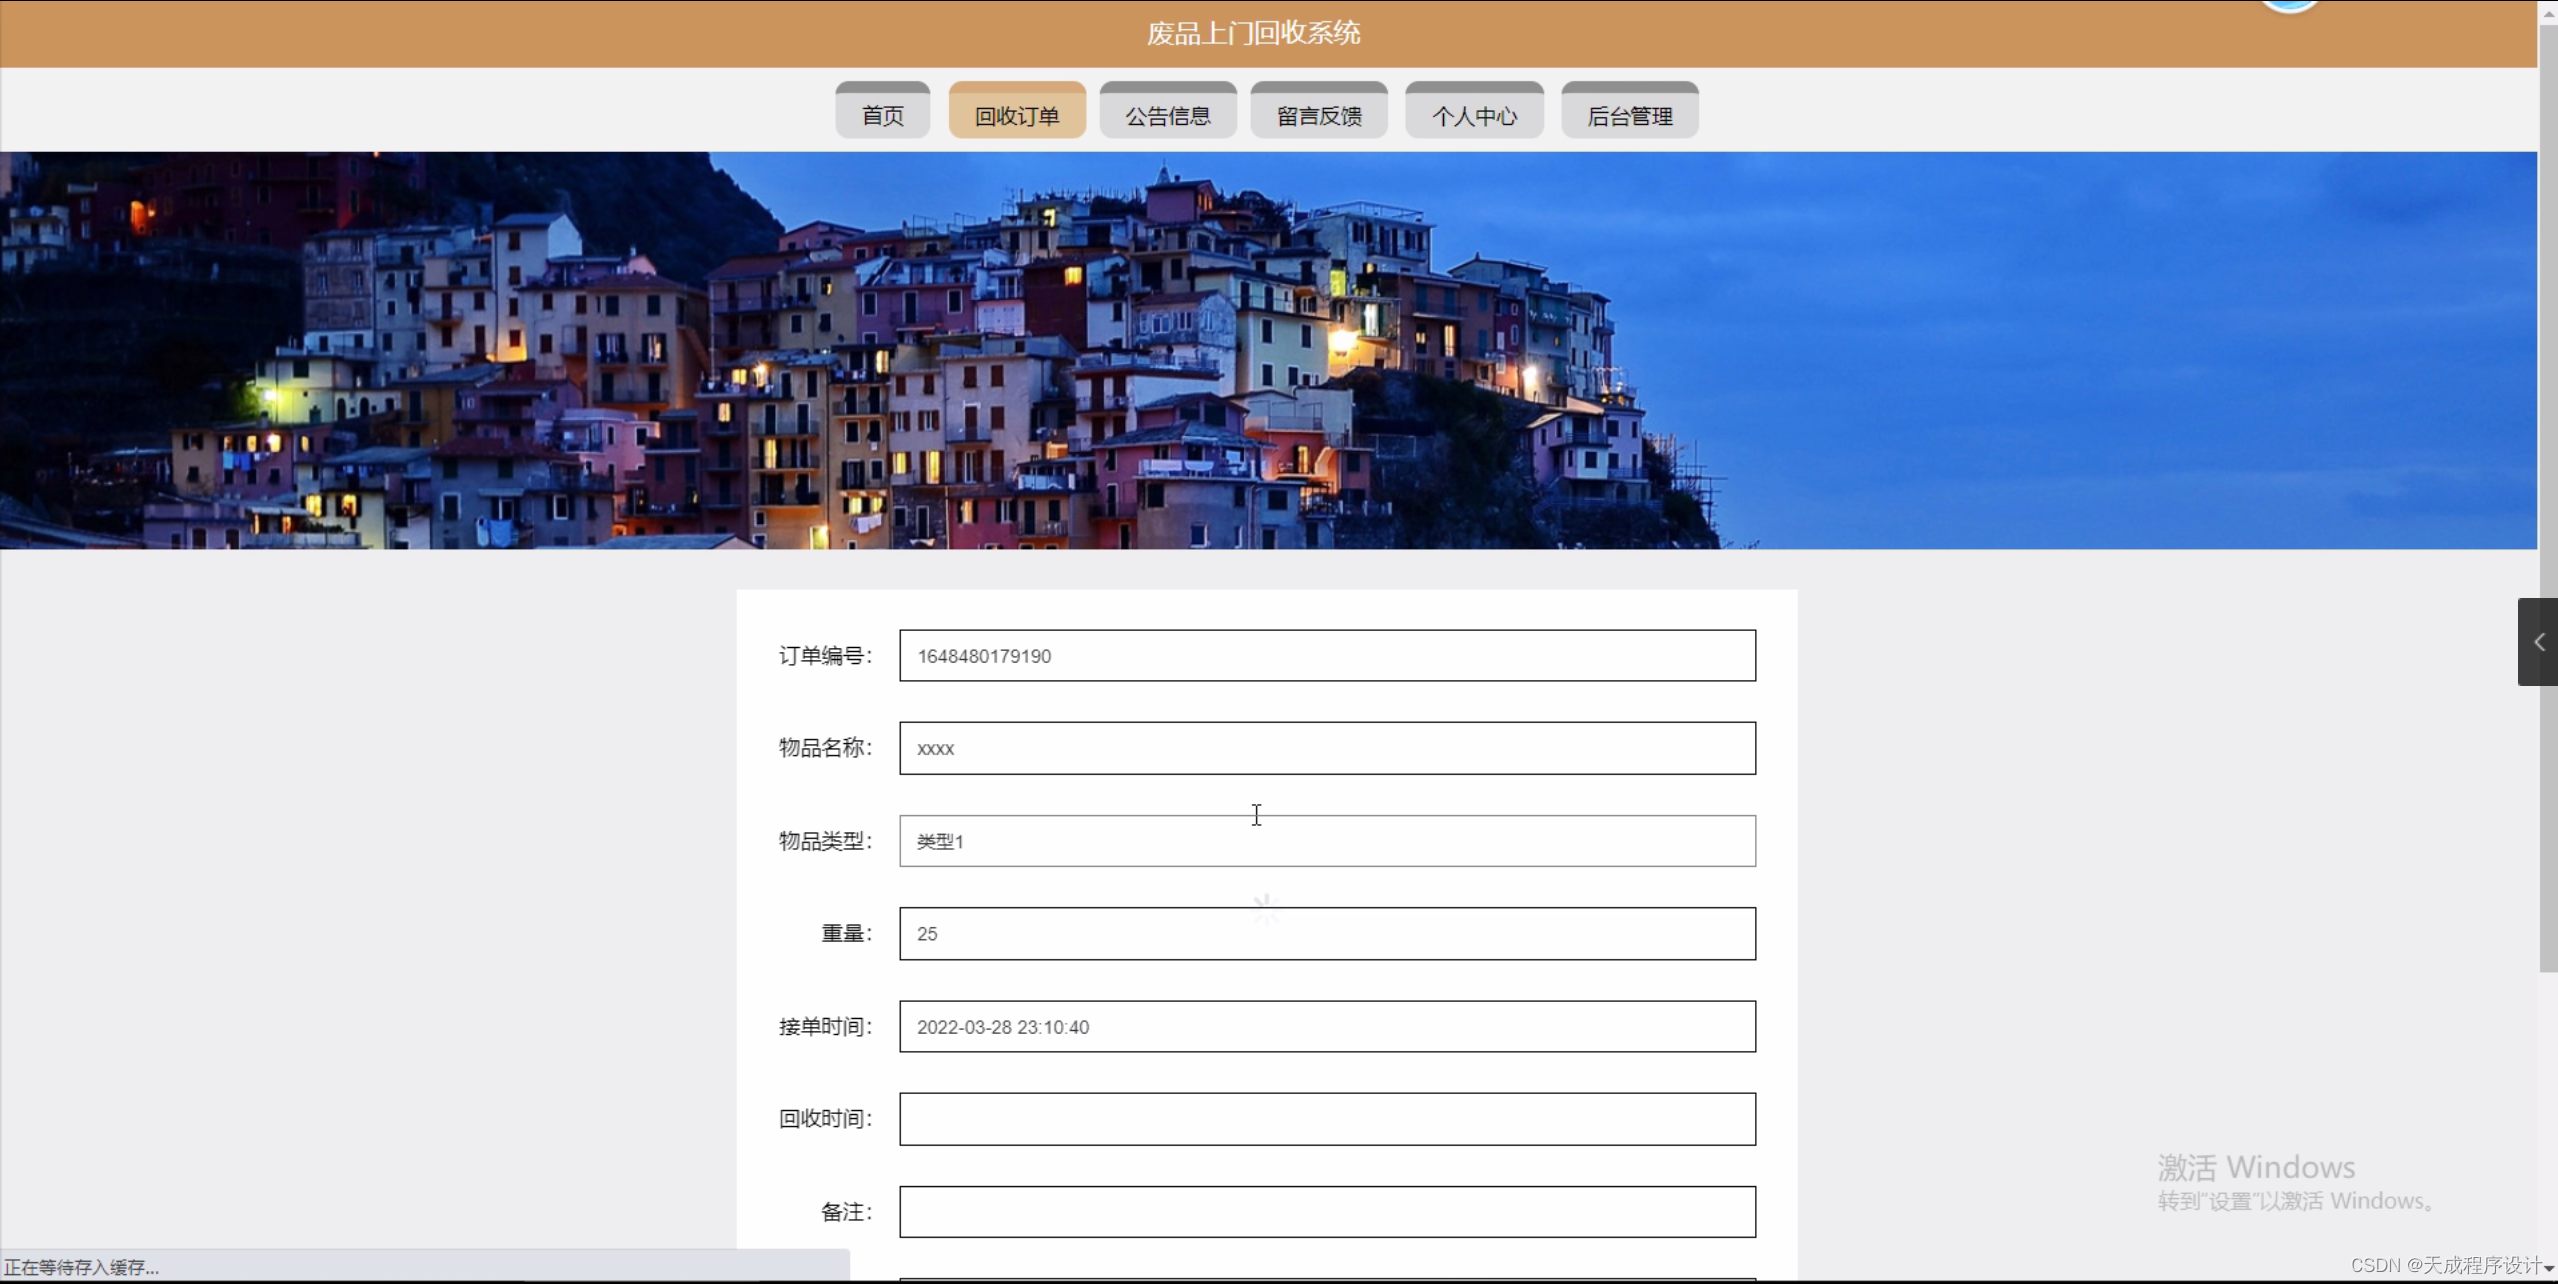
Task: Open the 个人中心 tab
Action: tap(1473, 115)
